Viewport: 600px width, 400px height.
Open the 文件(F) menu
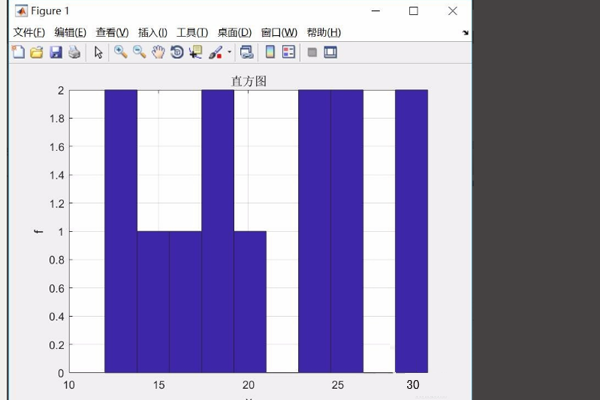tap(29, 33)
